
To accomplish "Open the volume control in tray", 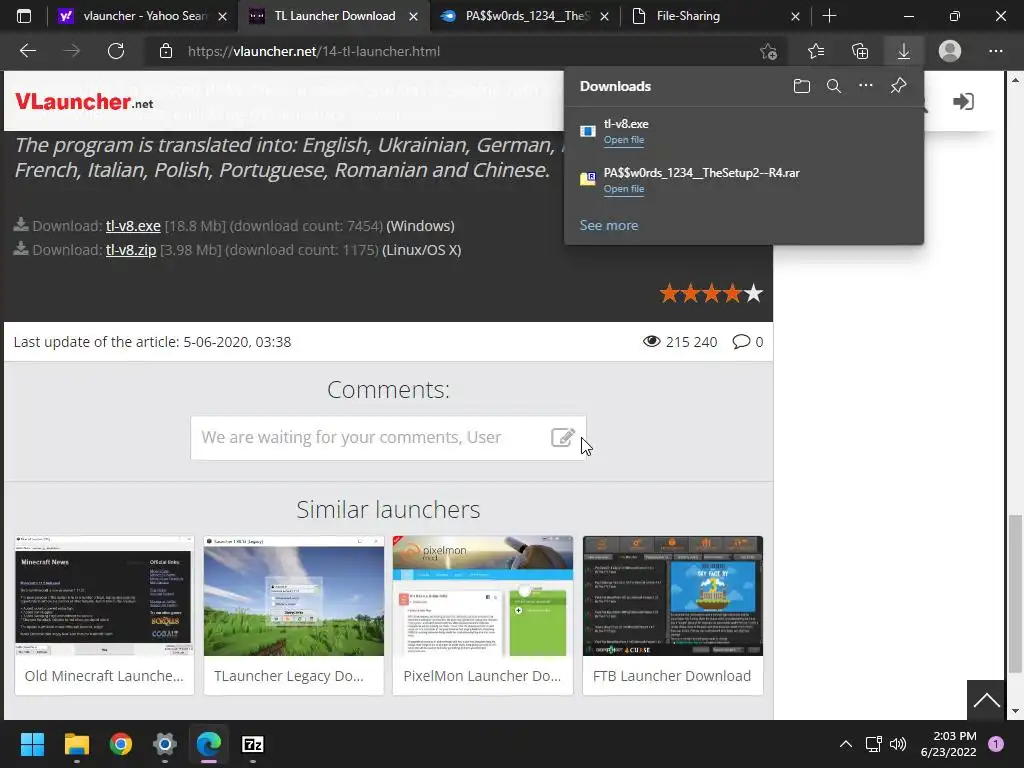I will tap(898, 744).
